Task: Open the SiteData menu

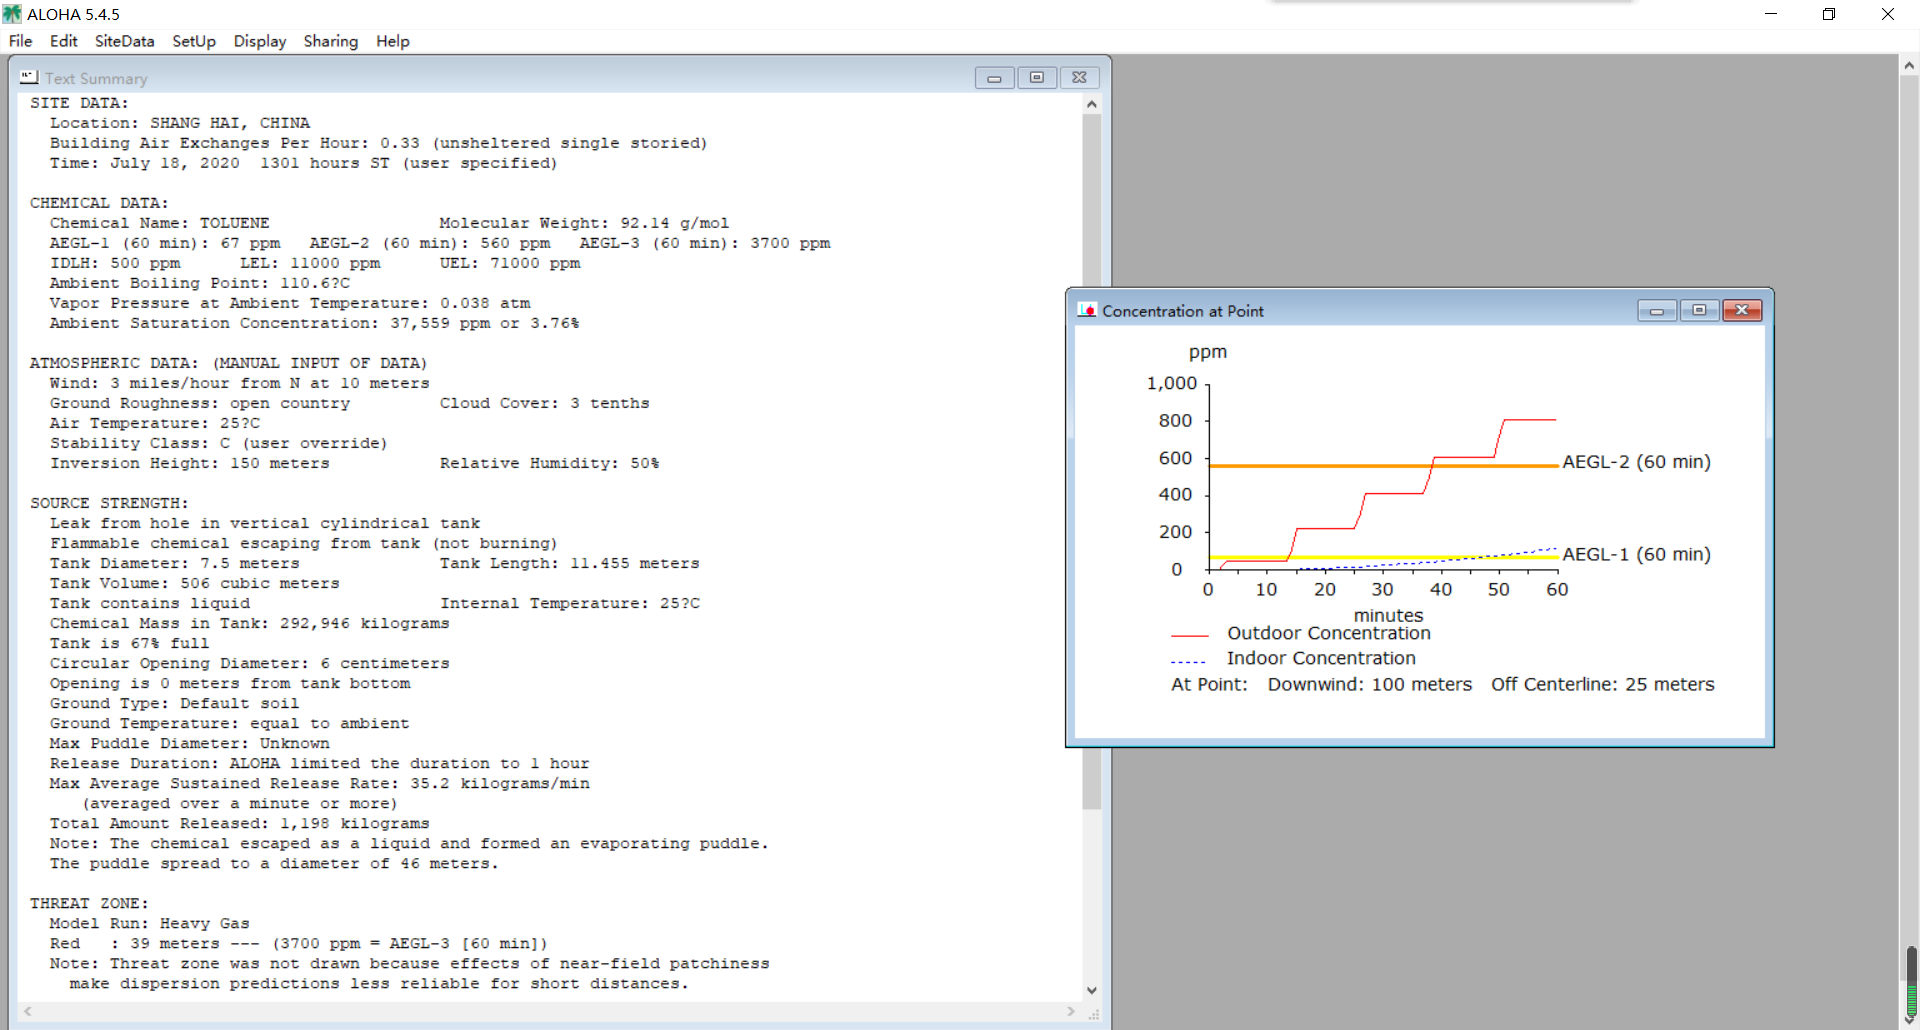Action: pos(124,41)
